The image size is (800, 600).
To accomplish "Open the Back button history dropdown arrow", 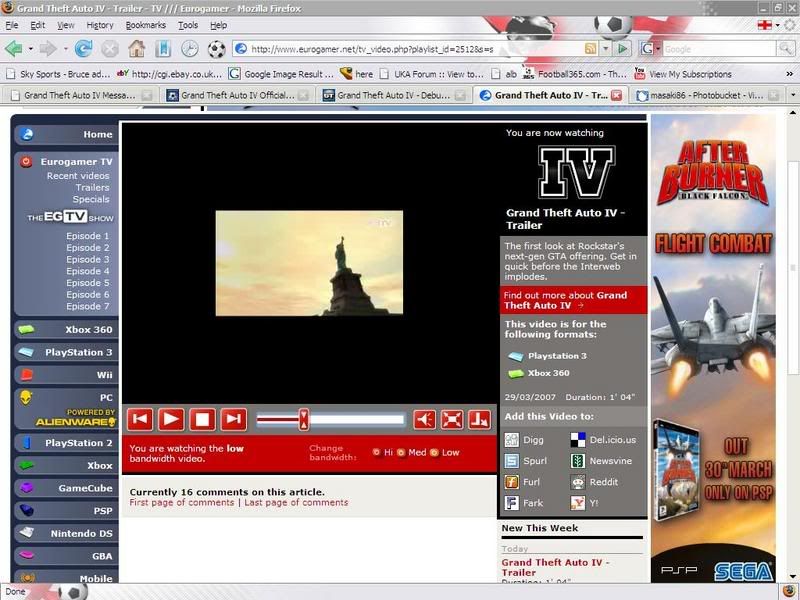I will point(30,49).
